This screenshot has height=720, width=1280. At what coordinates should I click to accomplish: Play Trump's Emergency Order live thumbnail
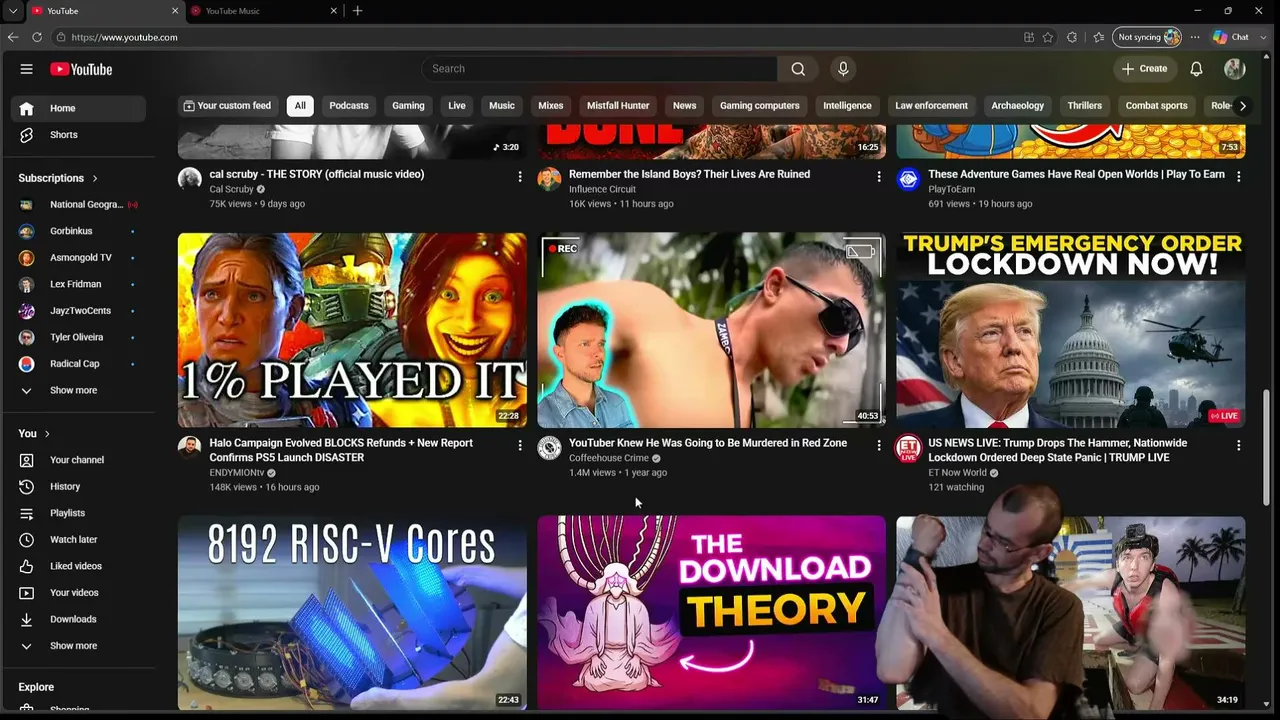[1070, 330]
